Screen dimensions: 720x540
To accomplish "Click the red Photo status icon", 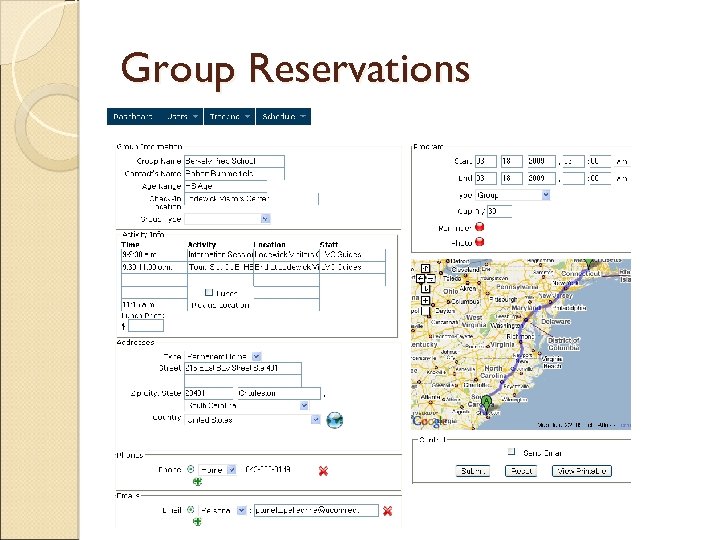I will coord(479,242).
